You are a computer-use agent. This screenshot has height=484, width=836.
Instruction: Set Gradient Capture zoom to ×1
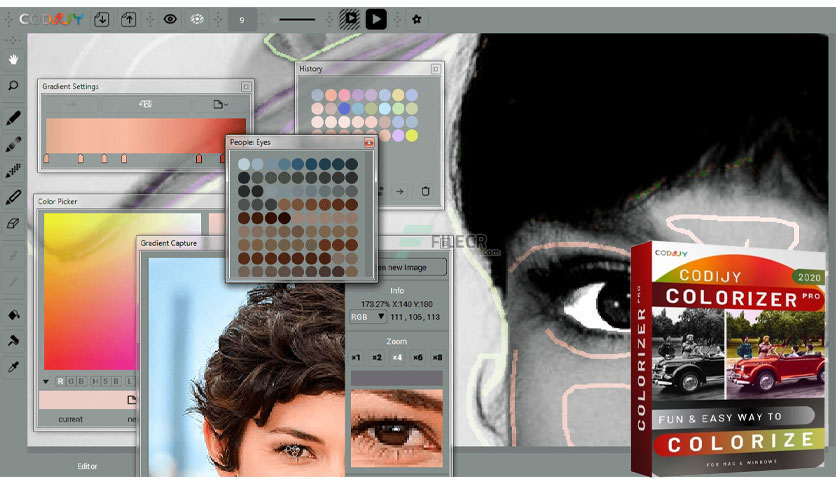click(356, 358)
